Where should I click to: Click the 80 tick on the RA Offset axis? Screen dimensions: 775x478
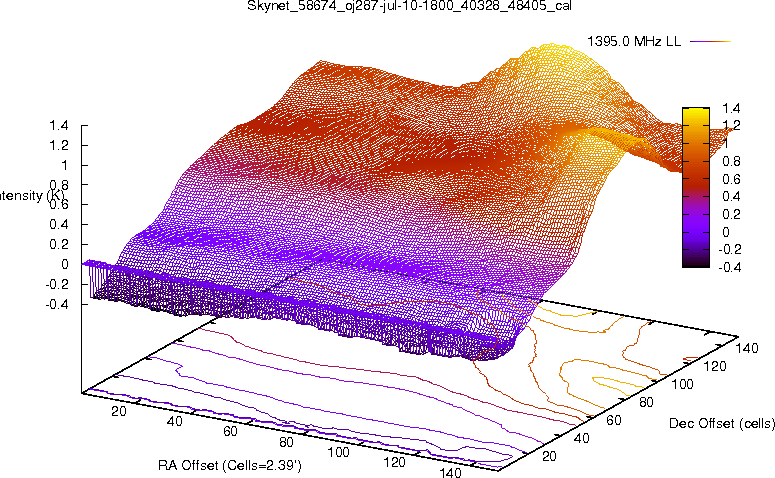tap(286, 442)
